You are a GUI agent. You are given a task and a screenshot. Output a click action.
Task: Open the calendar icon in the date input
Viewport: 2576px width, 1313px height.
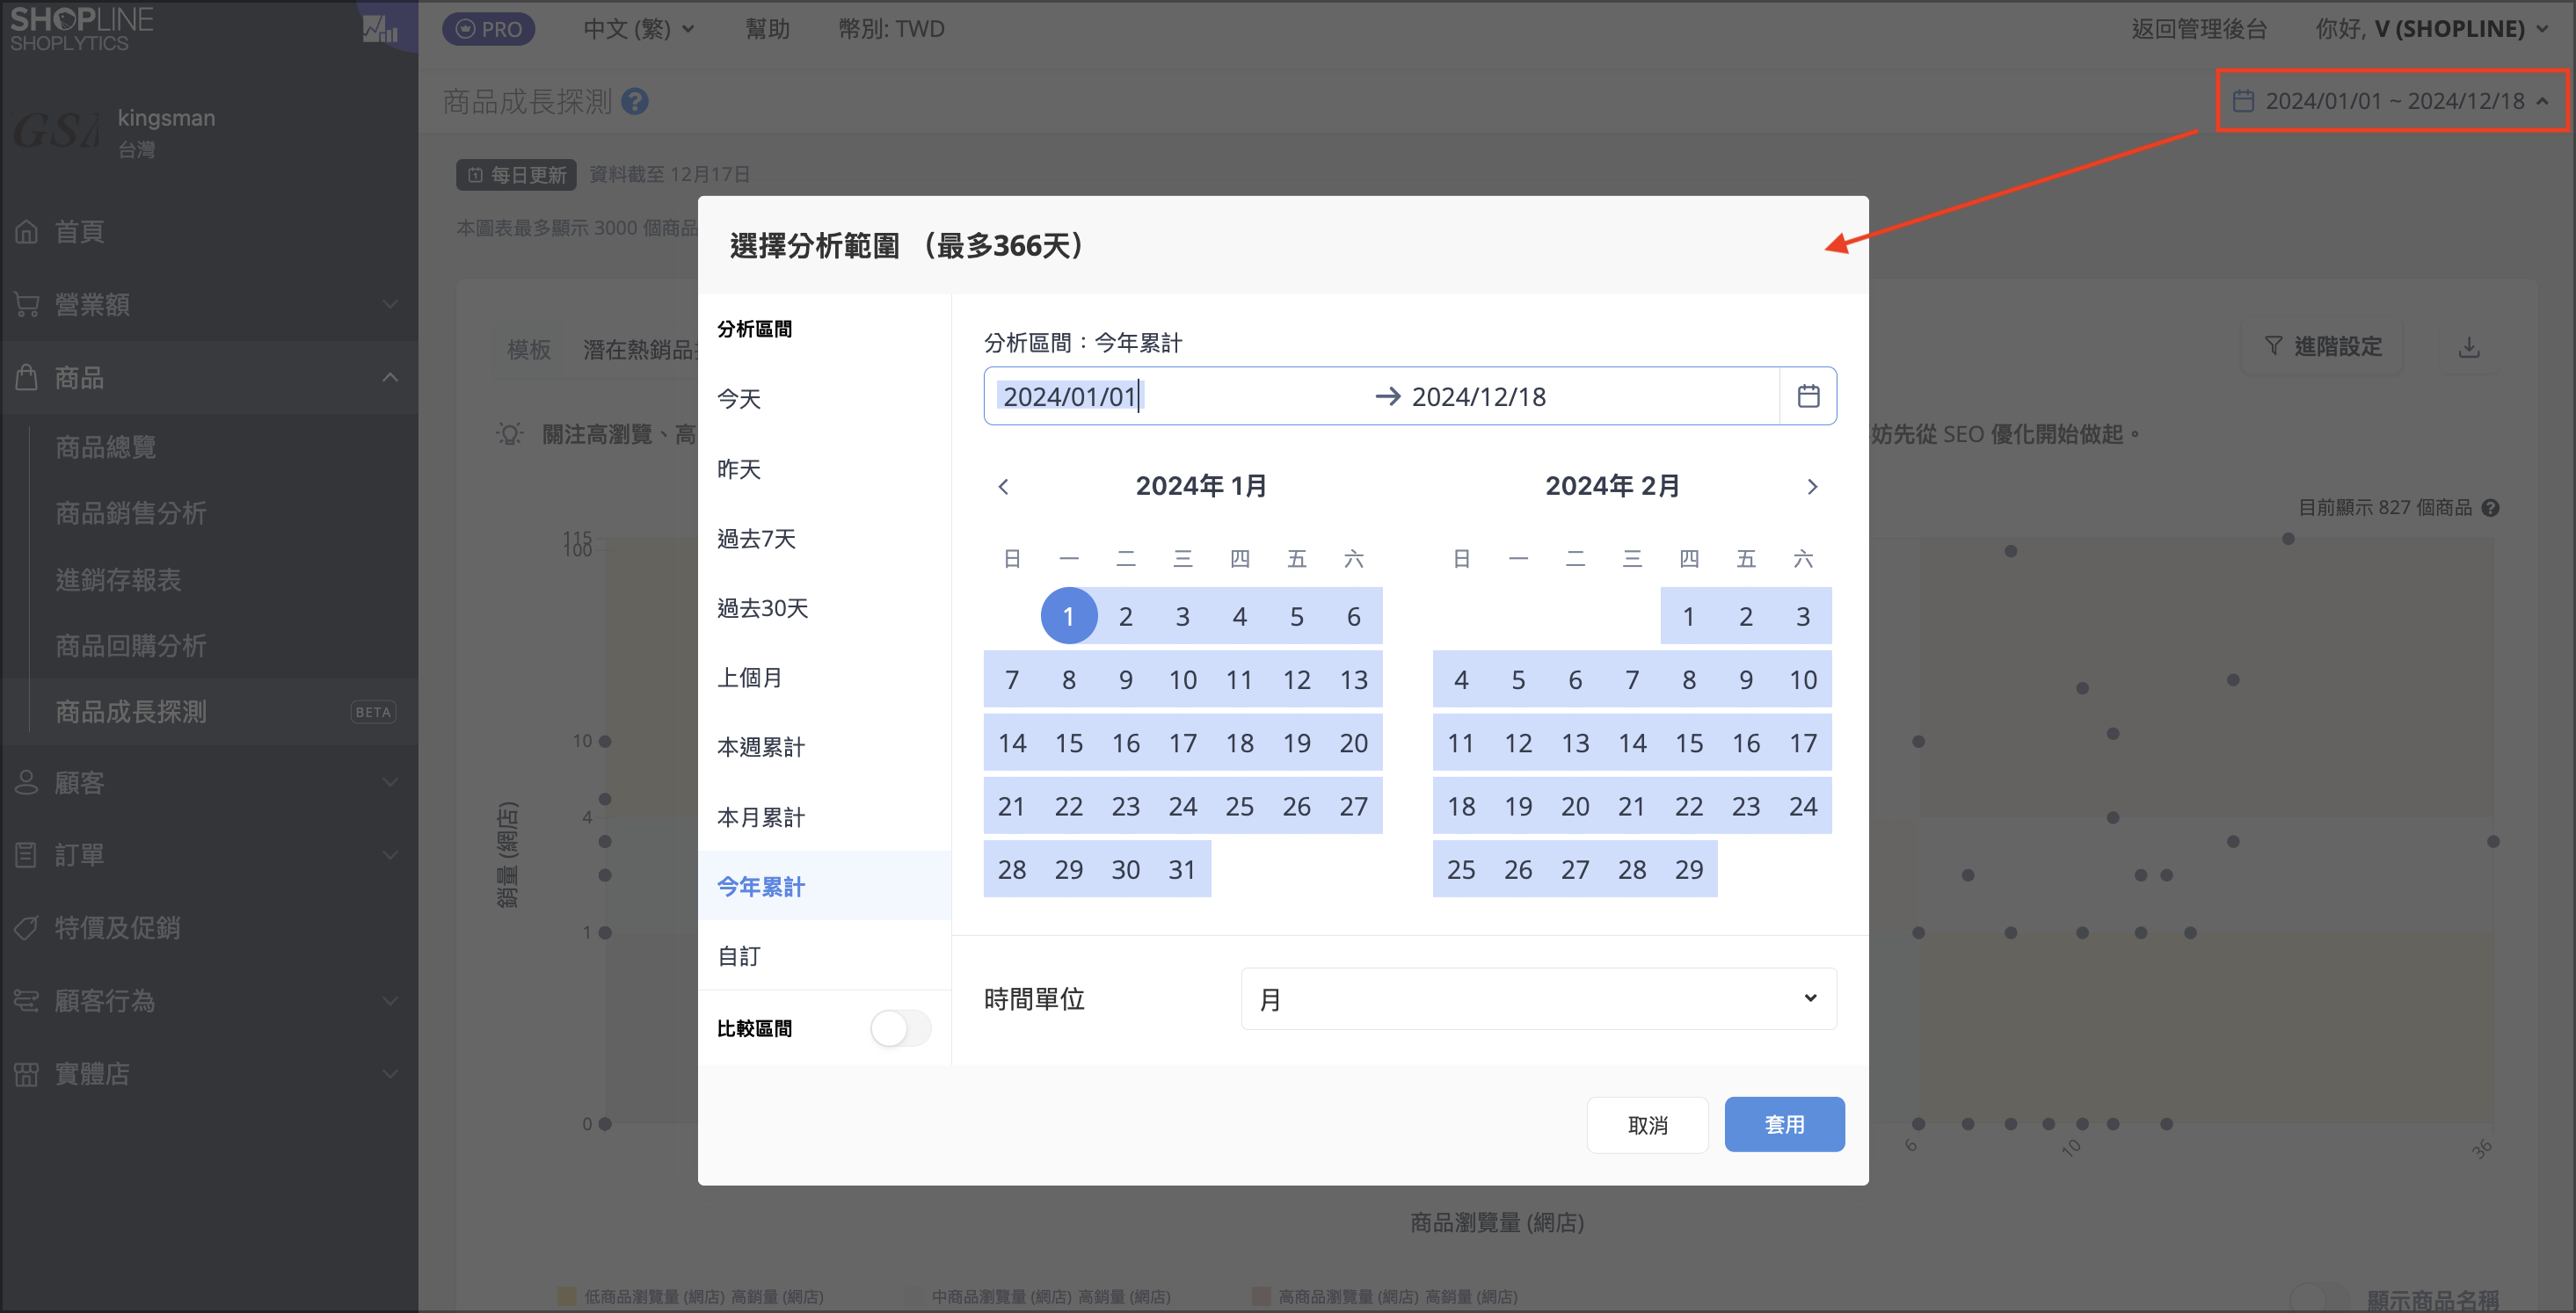coord(1808,396)
